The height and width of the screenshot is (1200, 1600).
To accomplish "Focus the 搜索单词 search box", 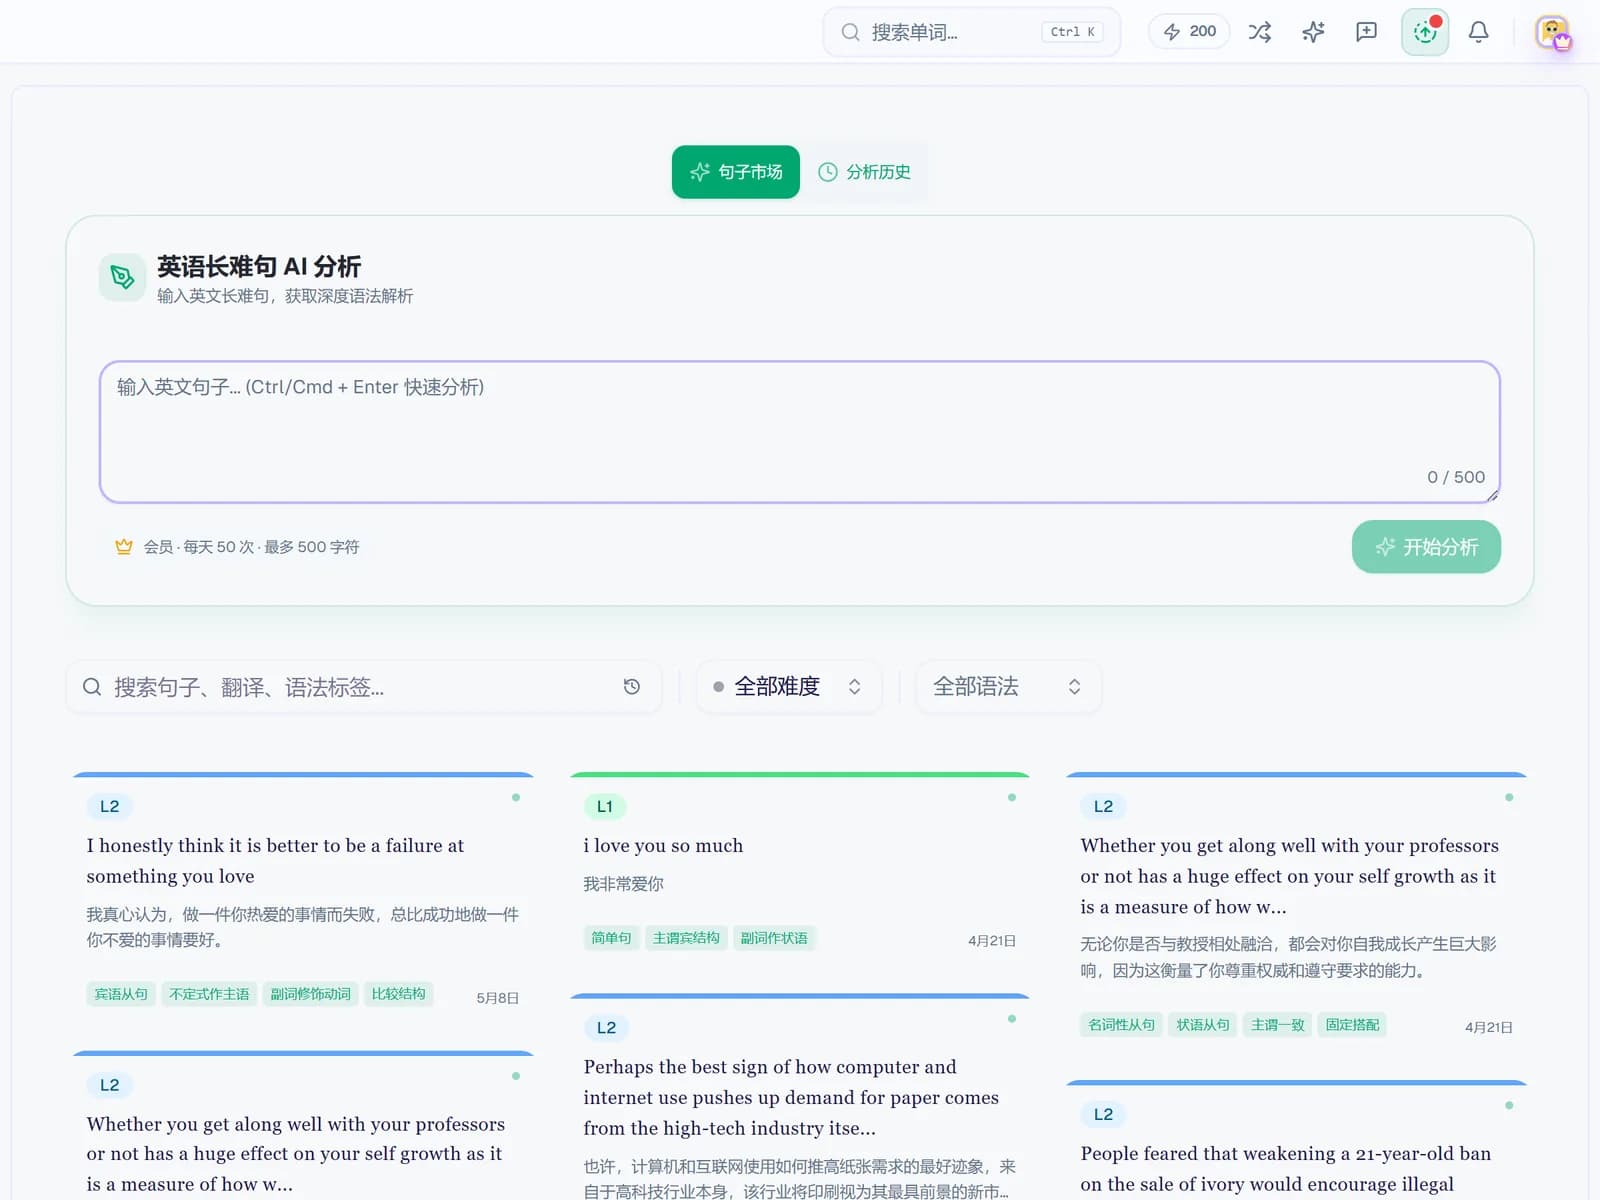I will (x=971, y=32).
